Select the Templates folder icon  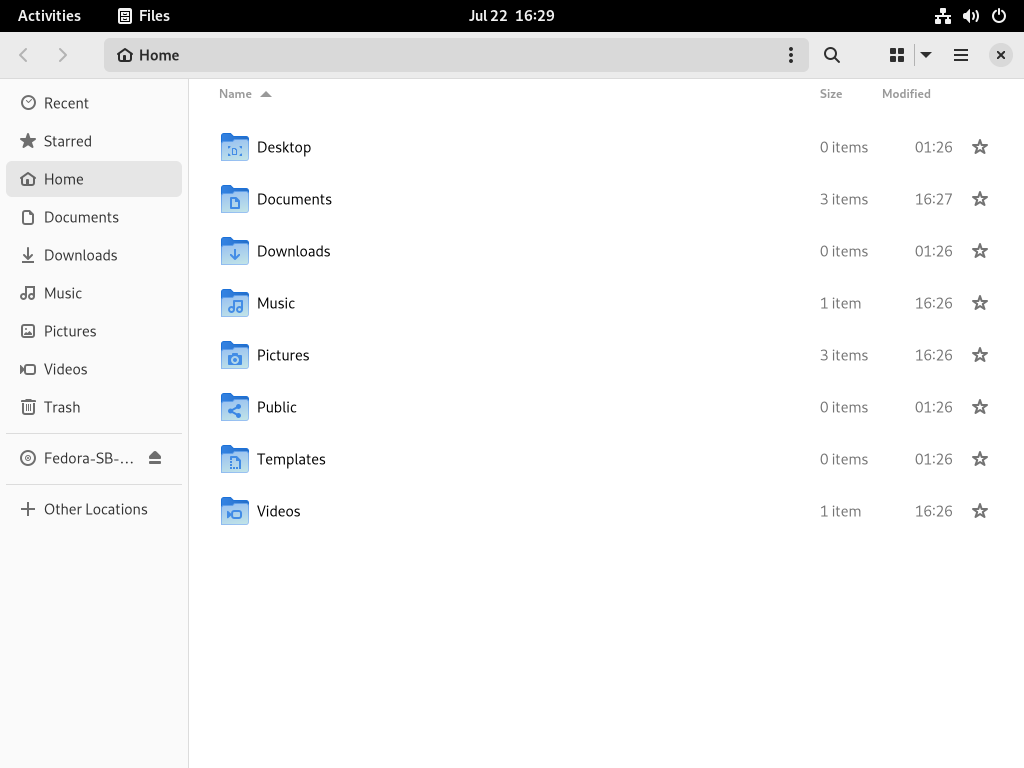234,459
